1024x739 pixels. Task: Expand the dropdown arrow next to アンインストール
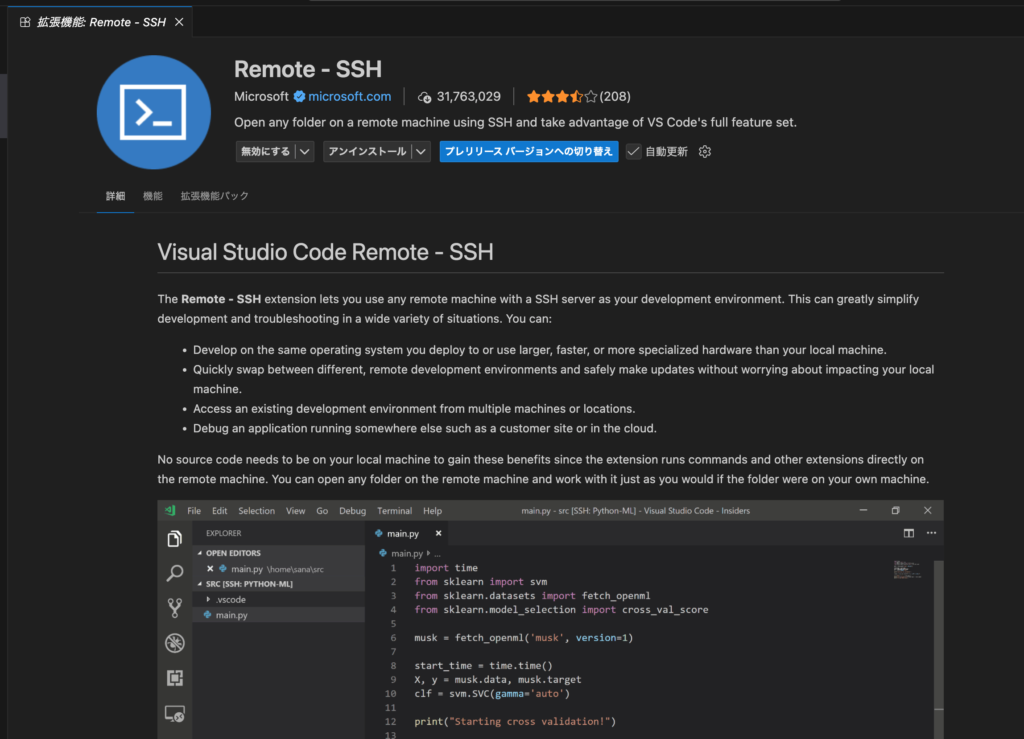(x=421, y=152)
